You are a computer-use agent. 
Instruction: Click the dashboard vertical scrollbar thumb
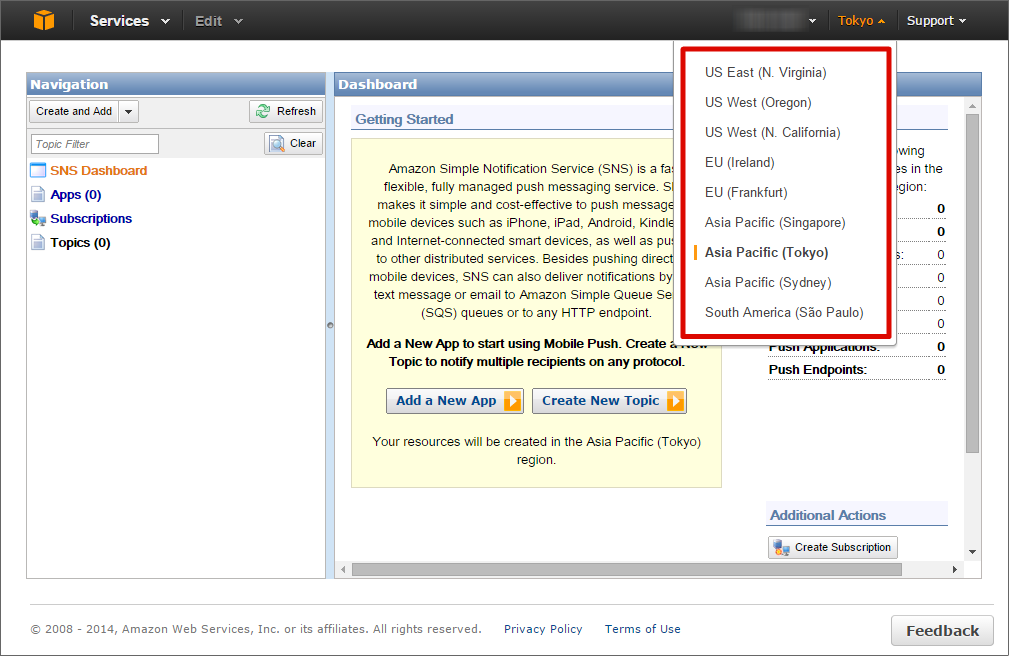pyautogui.click(x=972, y=283)
